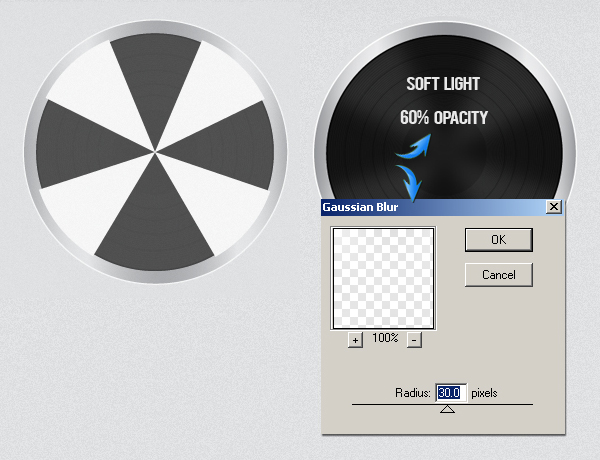Click the Gaussian Blur preview thumbnail
This screenshot has width=600, height=460.
[x=383, y=278]
